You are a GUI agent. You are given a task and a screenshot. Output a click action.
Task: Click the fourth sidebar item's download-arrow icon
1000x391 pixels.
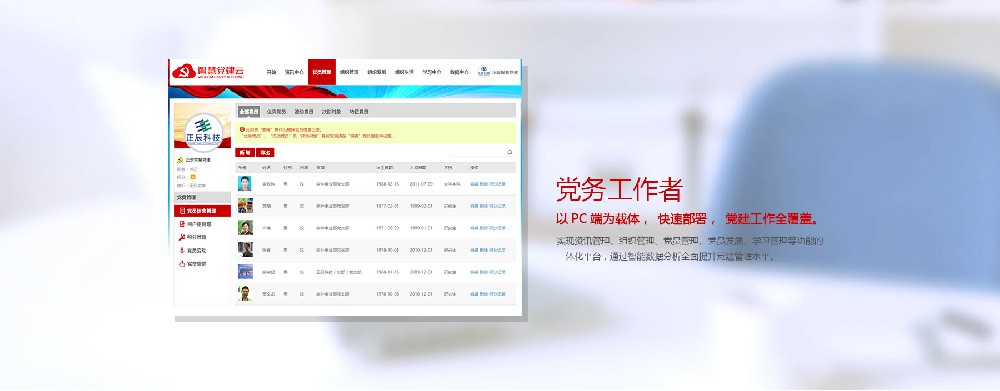point(182,250)
